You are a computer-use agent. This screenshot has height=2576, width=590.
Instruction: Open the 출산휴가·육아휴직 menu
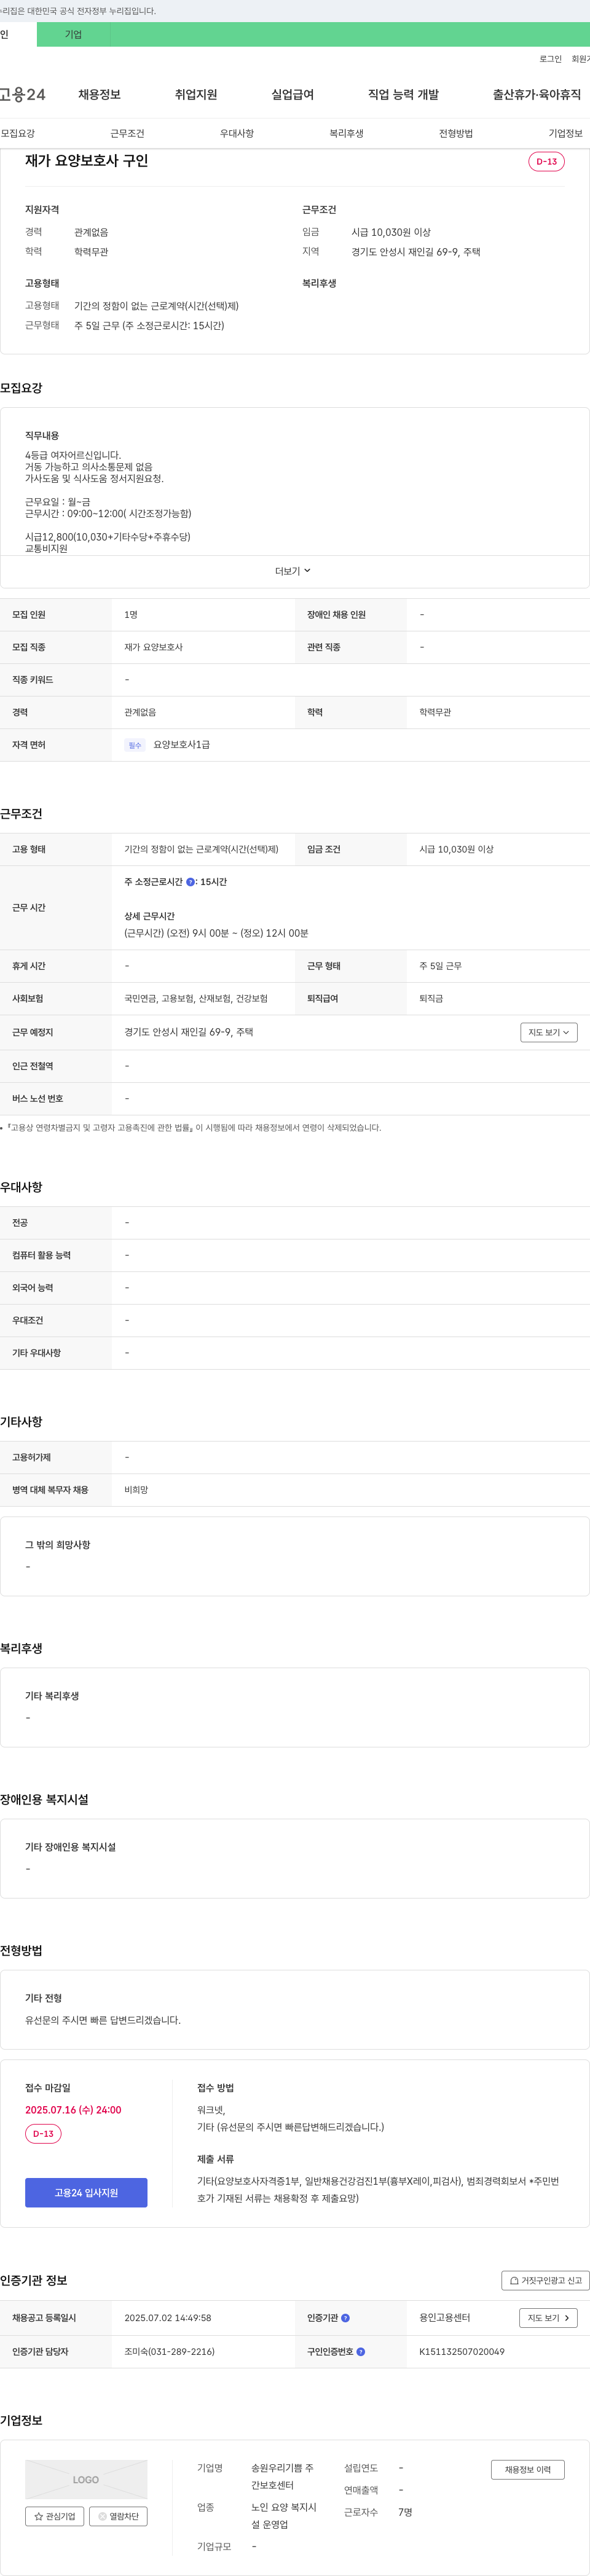537,95
